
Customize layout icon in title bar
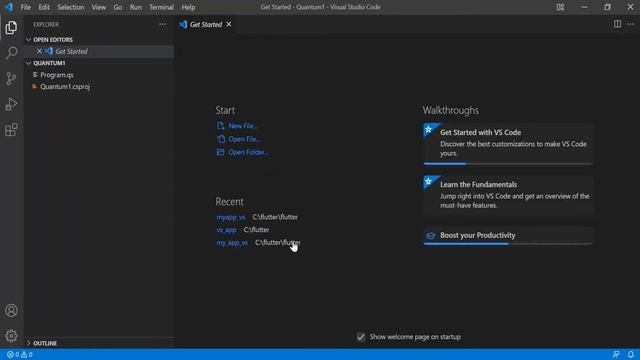coord(560,7)
